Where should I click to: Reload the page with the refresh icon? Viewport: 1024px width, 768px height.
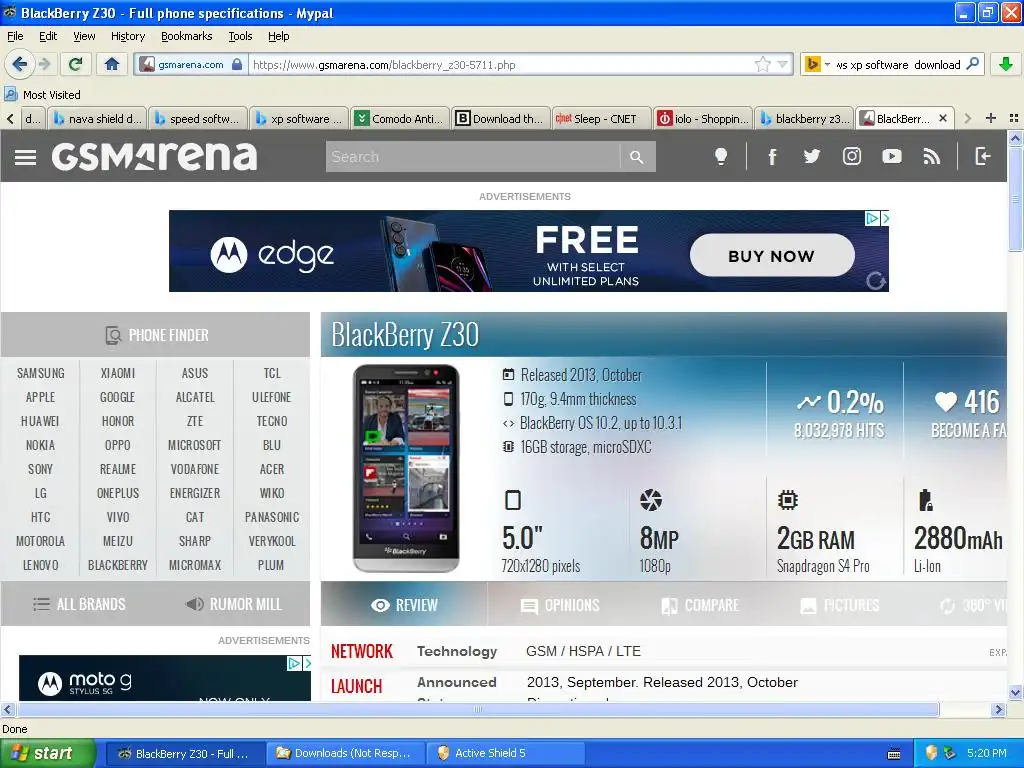point(75,64)
